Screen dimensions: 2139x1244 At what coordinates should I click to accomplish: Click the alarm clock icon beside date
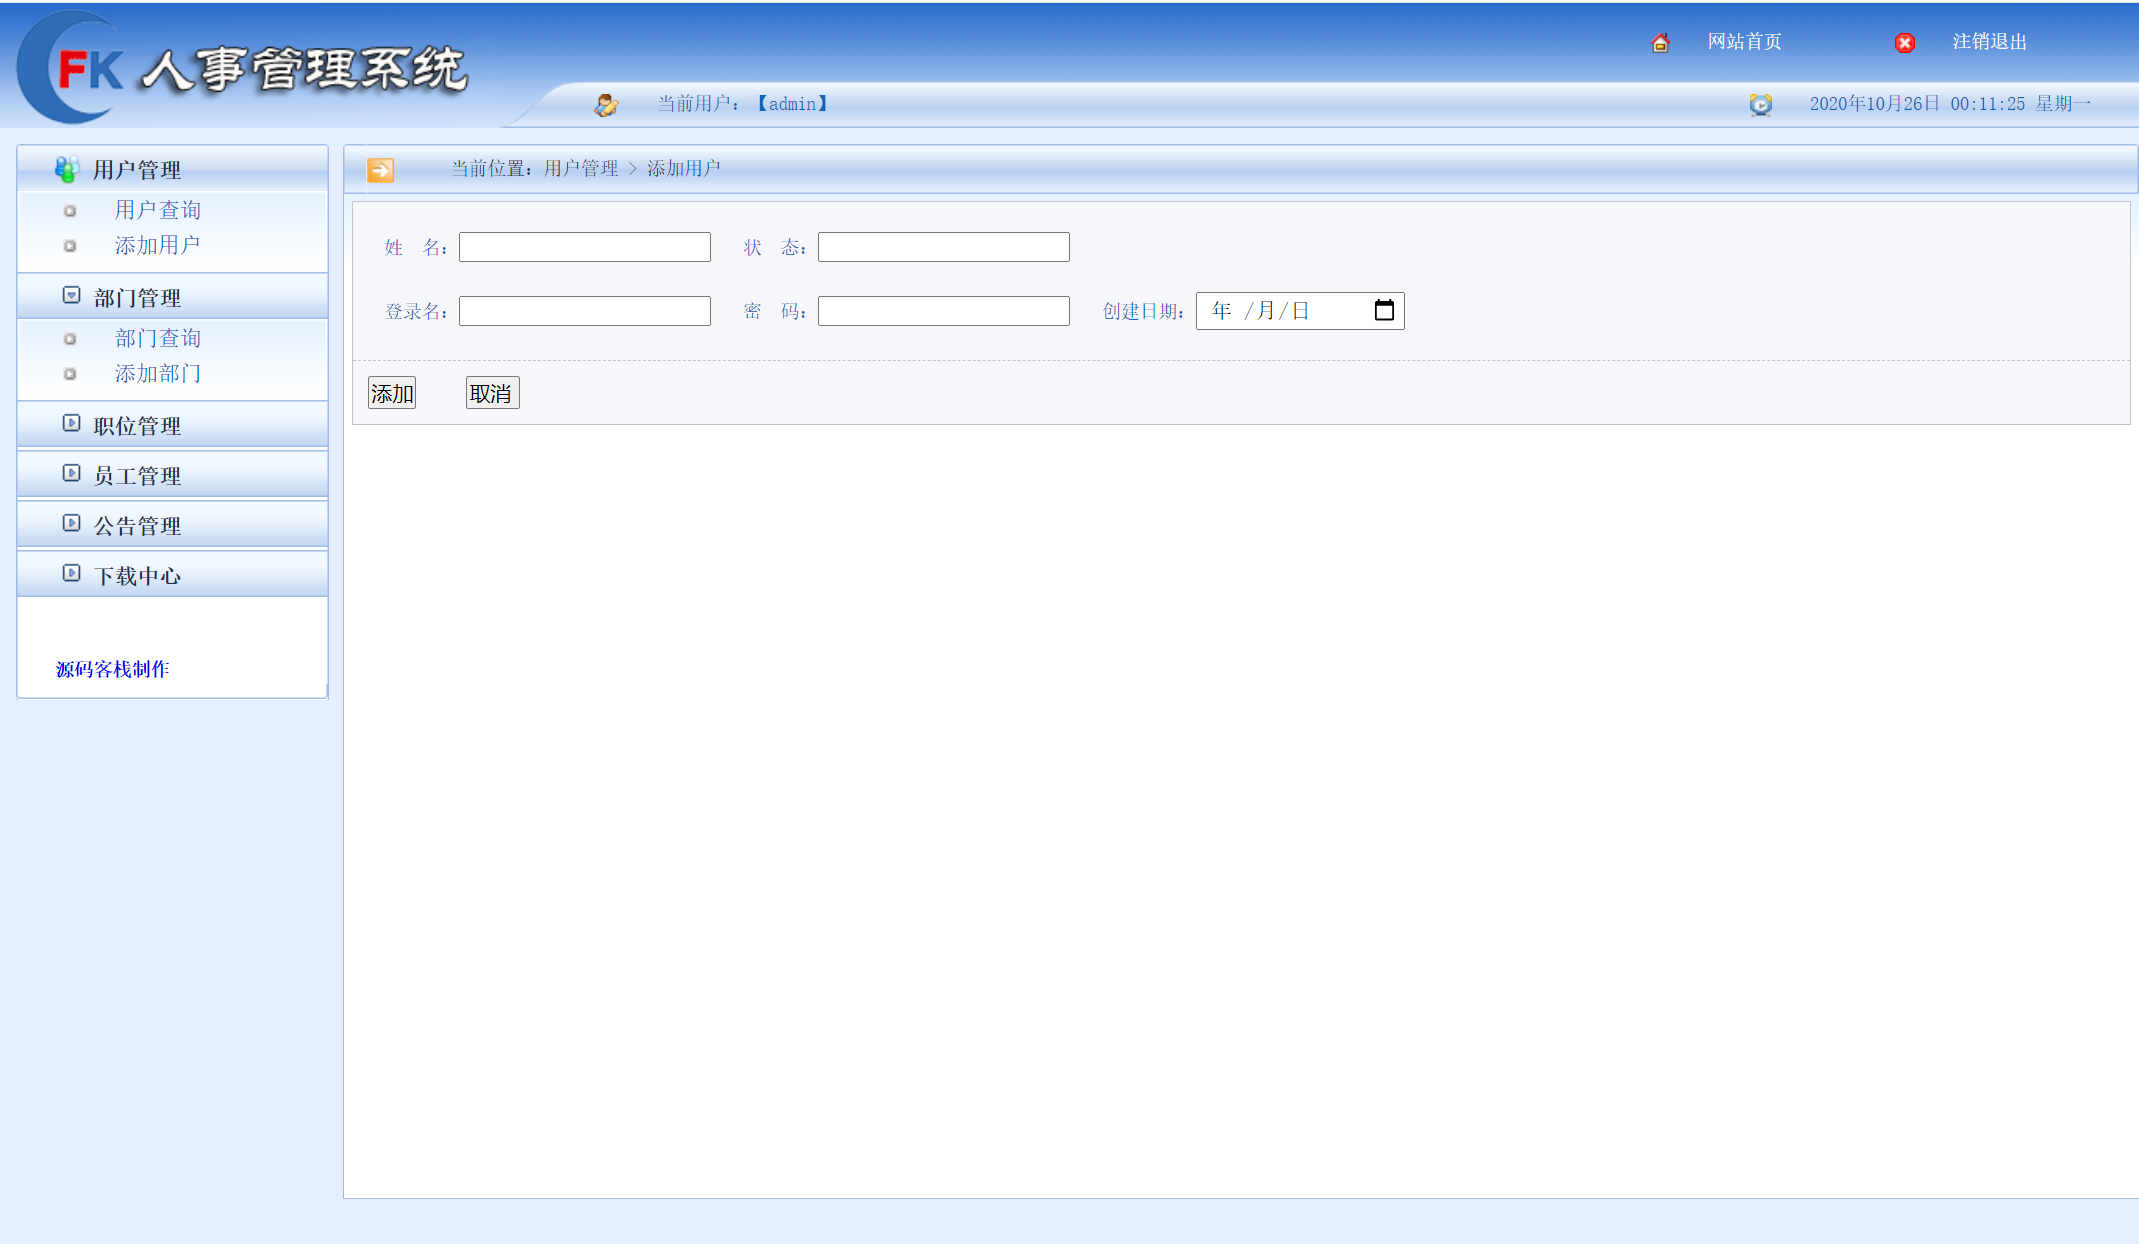point(1761,104)
